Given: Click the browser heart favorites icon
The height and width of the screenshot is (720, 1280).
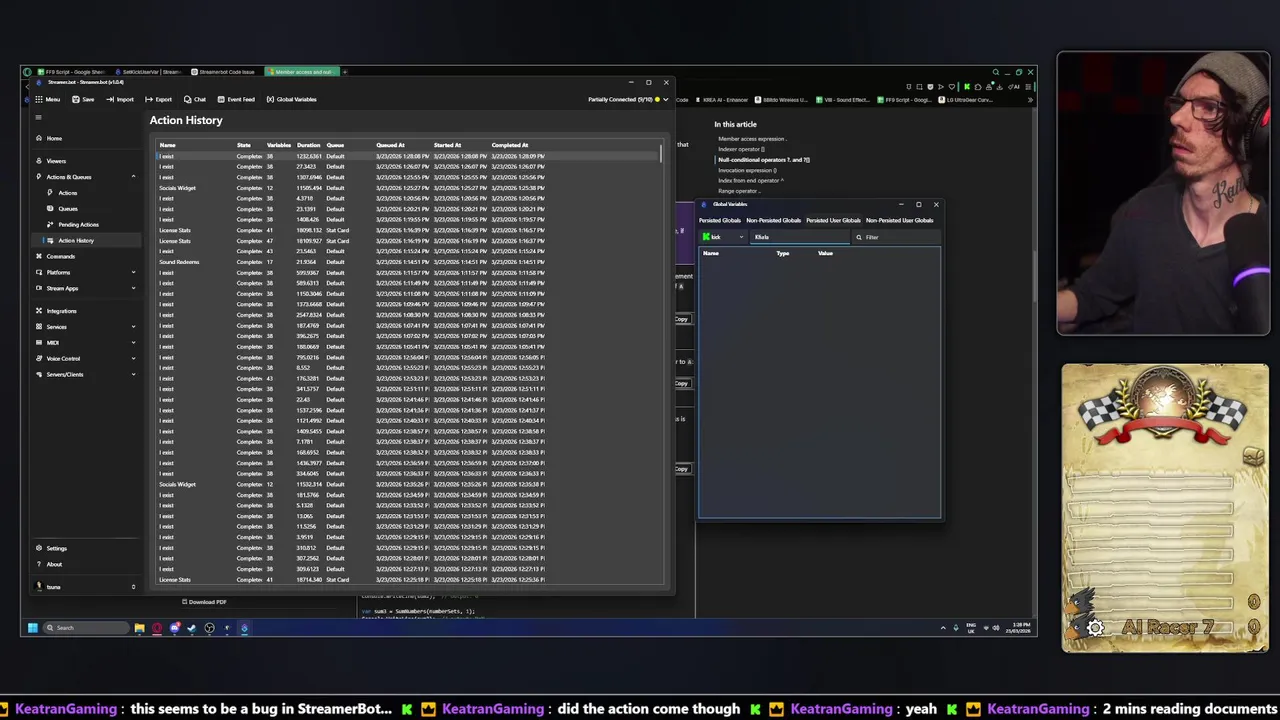Looking at the screenshot, I should (x=951, y=87).
